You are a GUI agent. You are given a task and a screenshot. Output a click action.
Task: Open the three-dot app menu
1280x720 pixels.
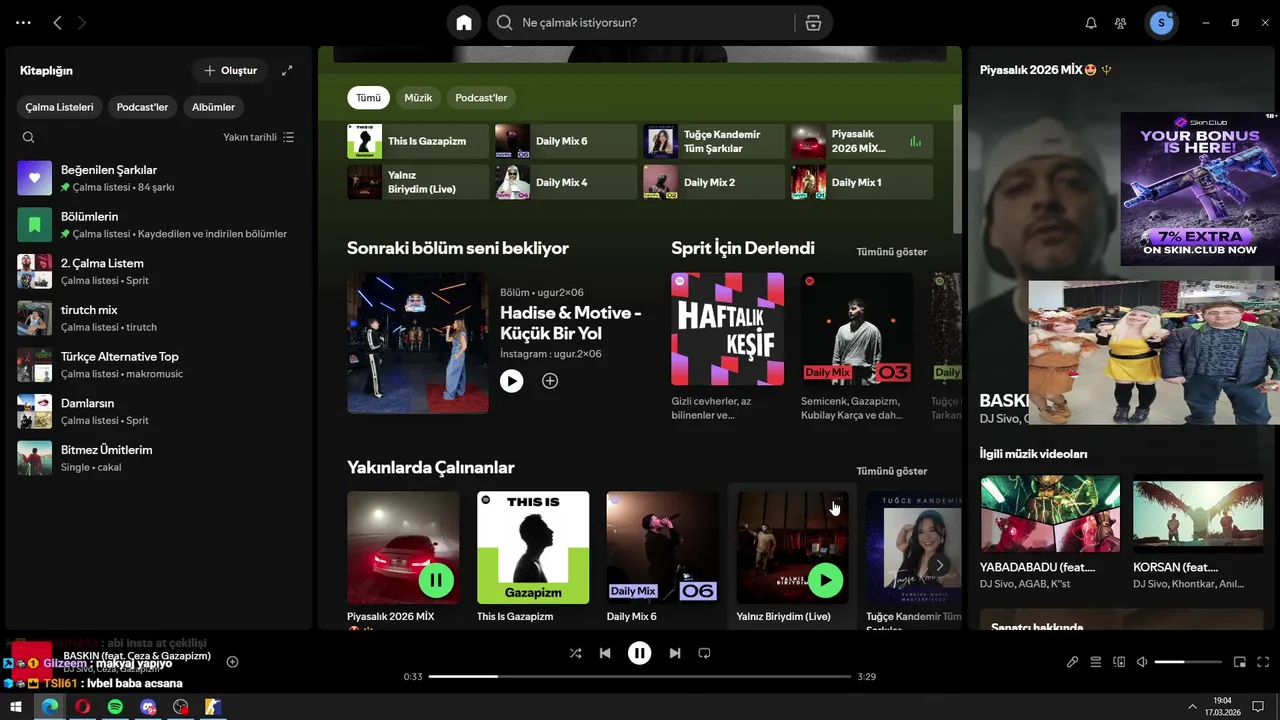tap(24, 22)
